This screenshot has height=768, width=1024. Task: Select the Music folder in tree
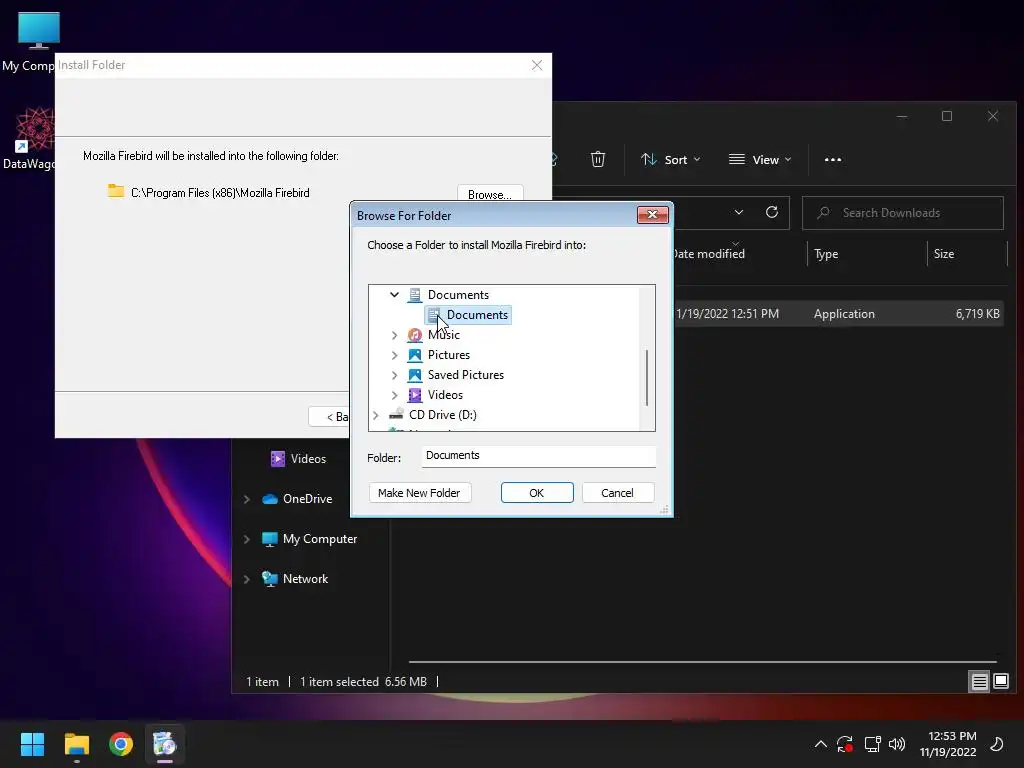[x=444, y=335]
